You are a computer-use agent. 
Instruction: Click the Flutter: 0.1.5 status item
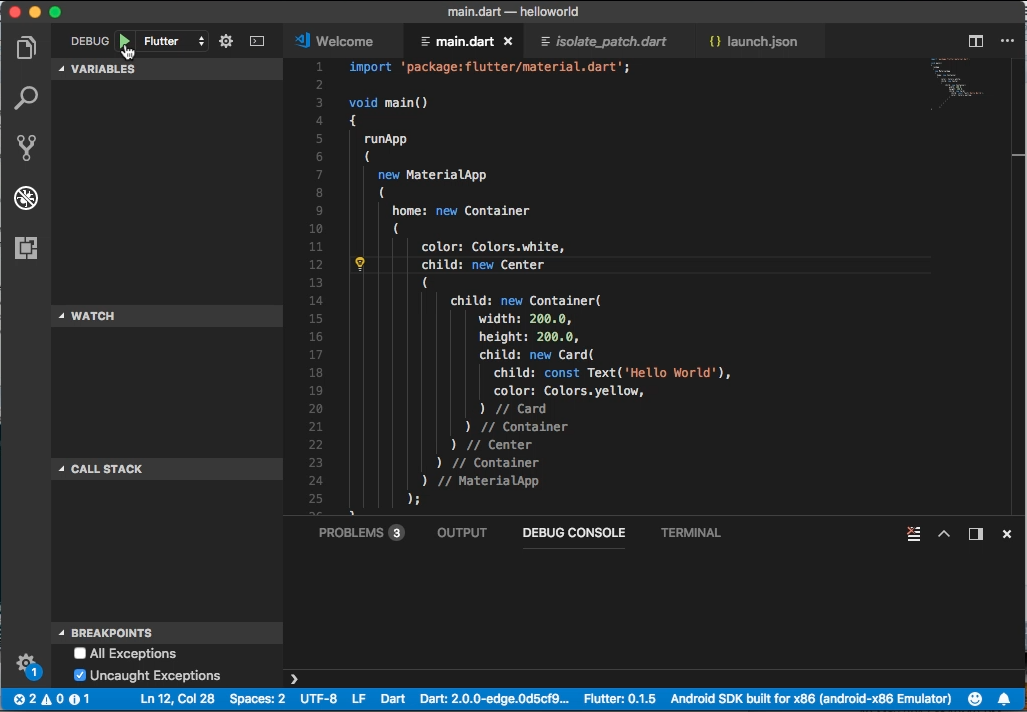click(x=620, y=699)
